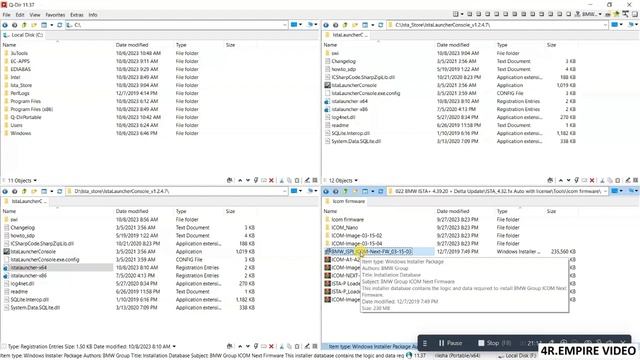Open the ICOM-Image-03-15-02 folder
Screen dimensions: 640x360
[356, 236]
